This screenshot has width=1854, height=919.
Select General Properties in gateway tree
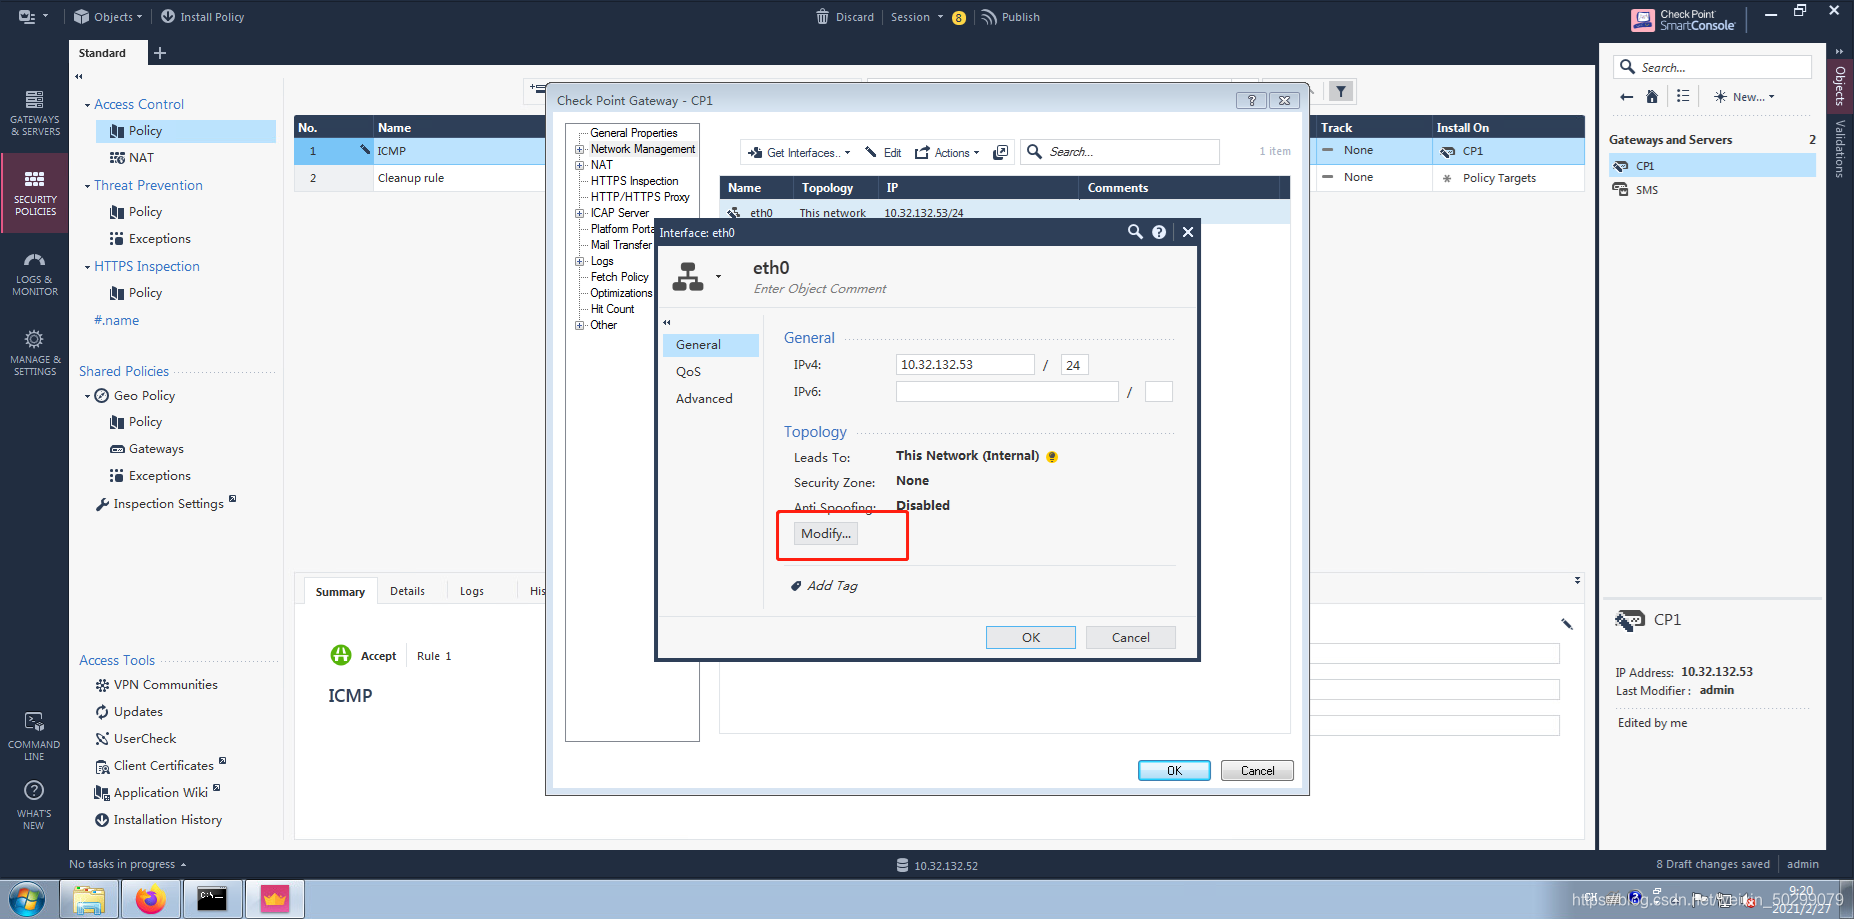click(x=633, y=133)
